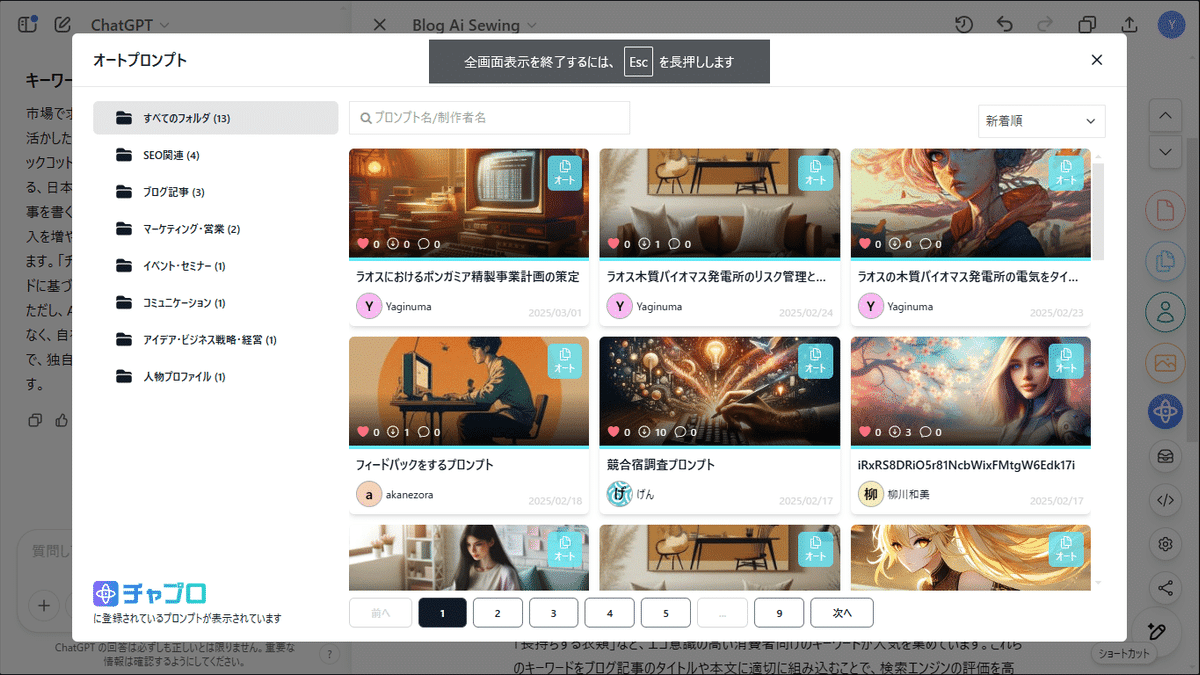Select the document icon in the right sidebar
The image size is (1200, 675).
1165,210
